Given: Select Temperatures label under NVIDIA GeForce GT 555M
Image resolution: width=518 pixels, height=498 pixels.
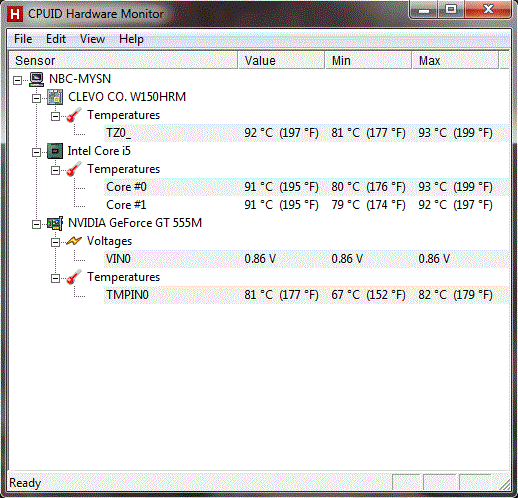Looking at the screenshot, I should [124, 277].
